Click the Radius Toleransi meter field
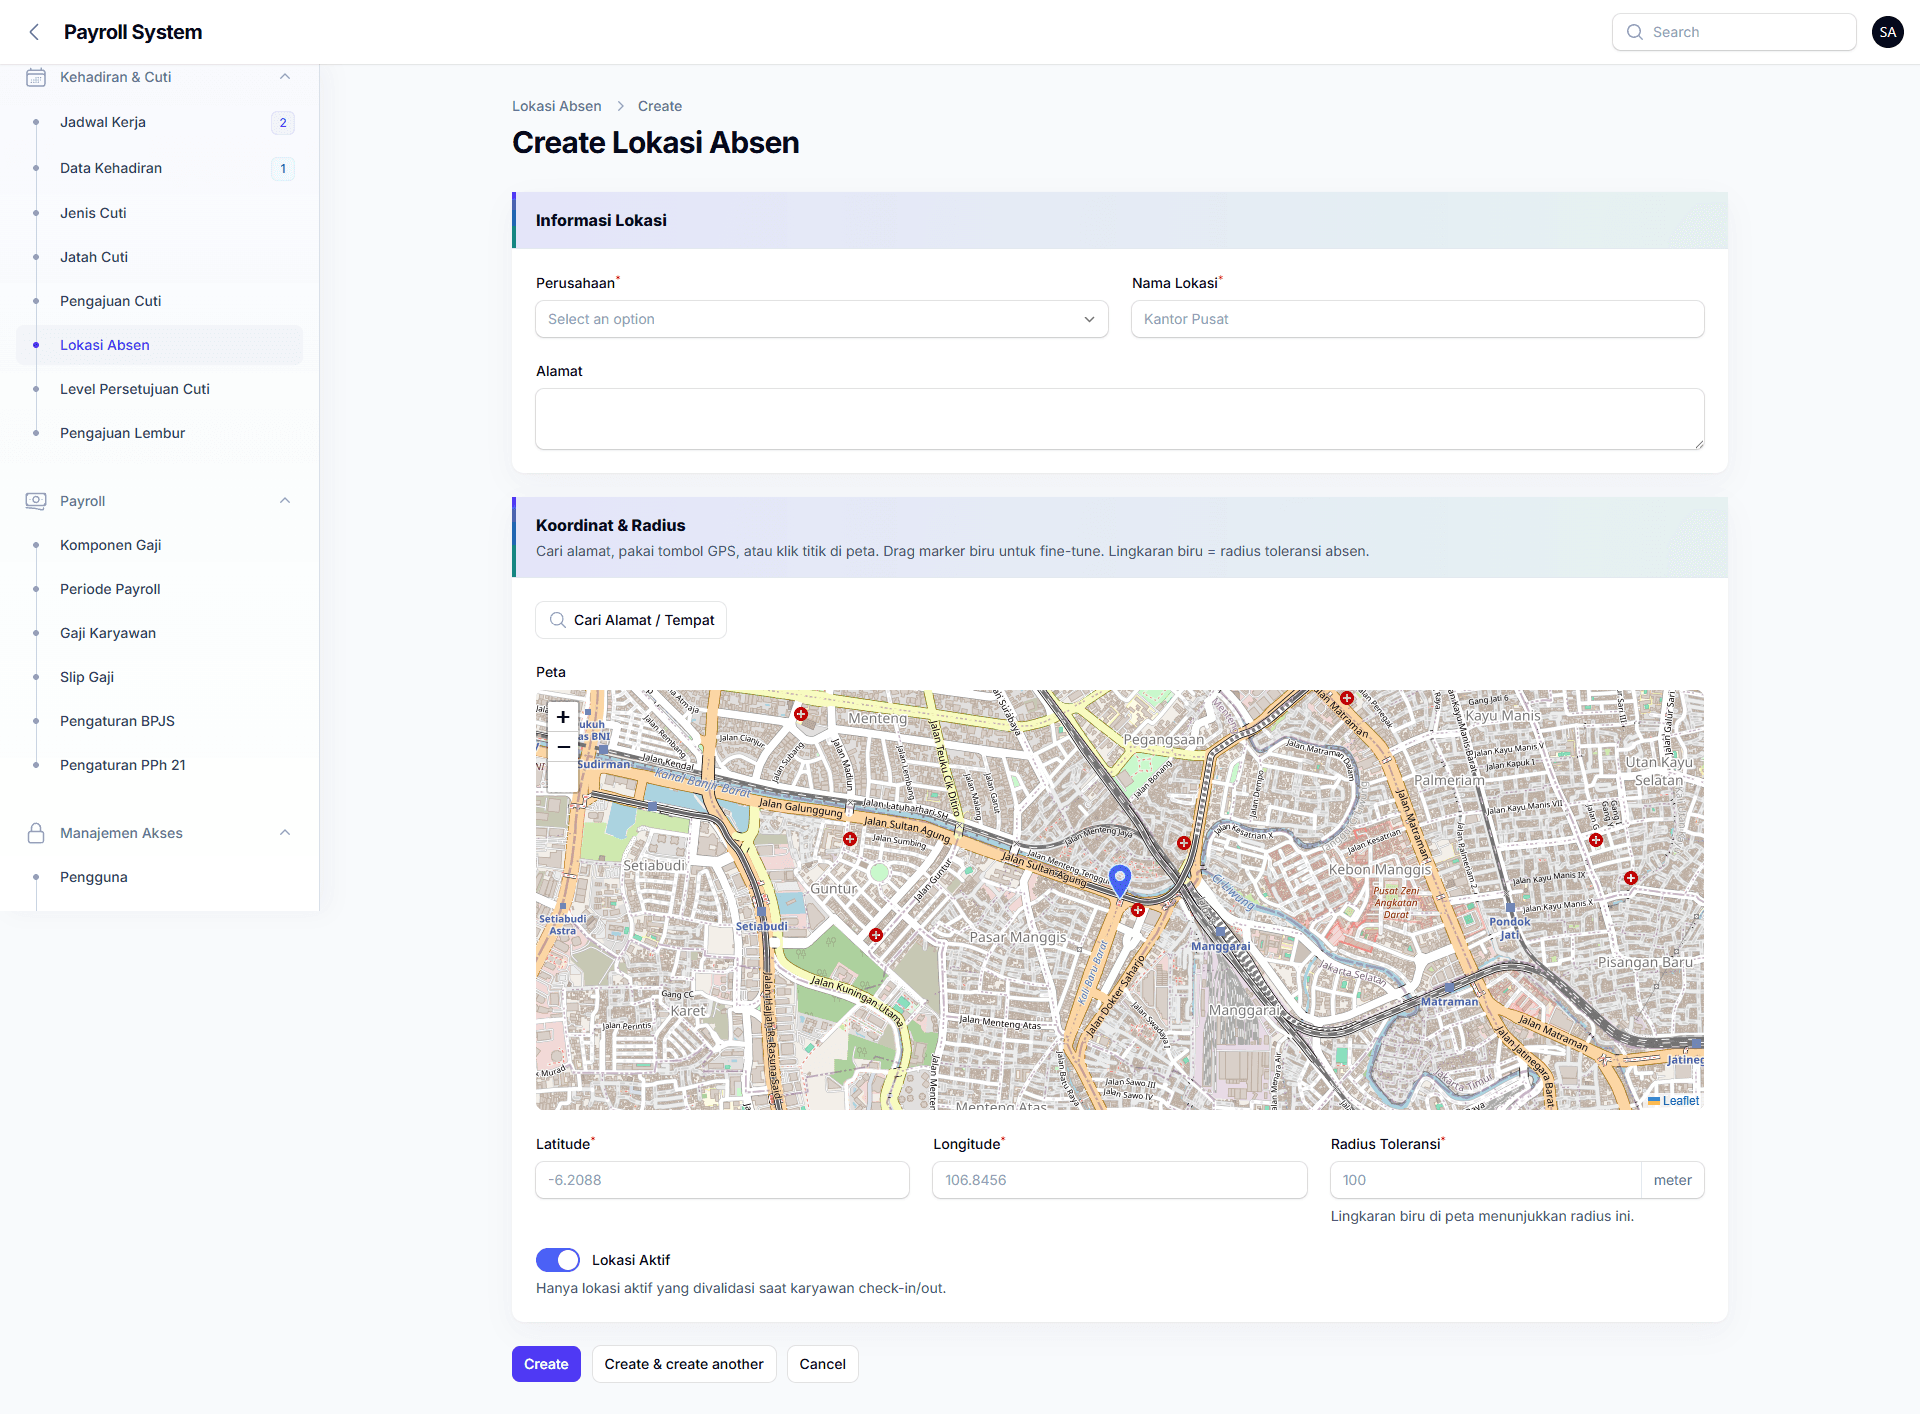 (1486, 1180)
